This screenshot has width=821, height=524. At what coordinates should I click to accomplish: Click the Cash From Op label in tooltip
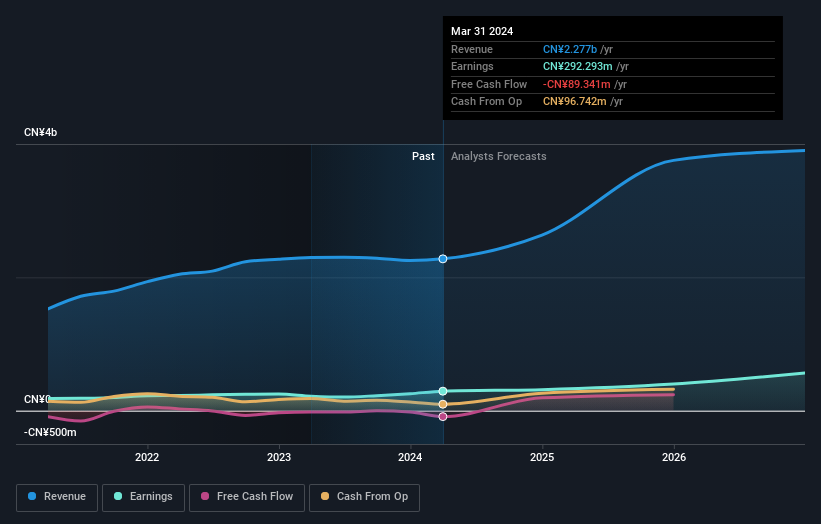[486, 102]
